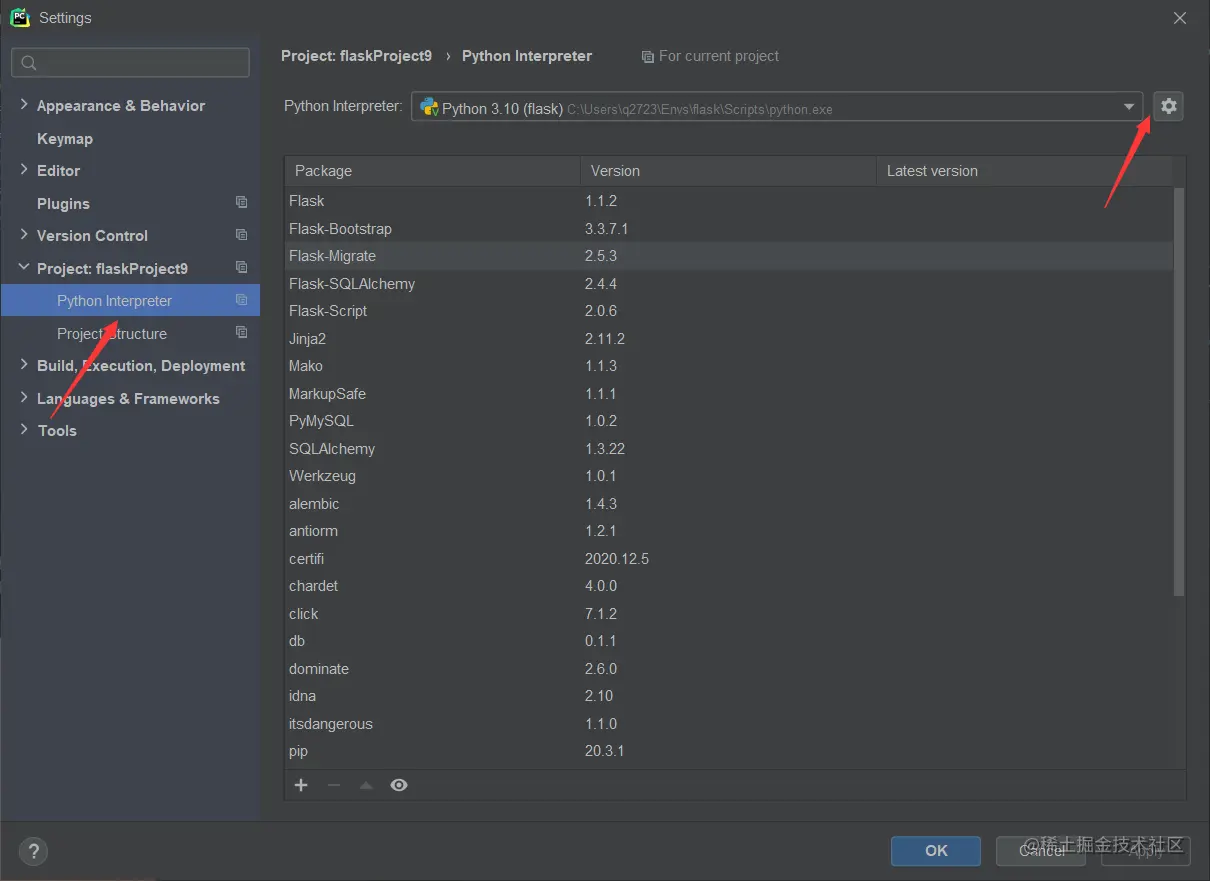
Task: Select the chardet package row
Action: 729,586
